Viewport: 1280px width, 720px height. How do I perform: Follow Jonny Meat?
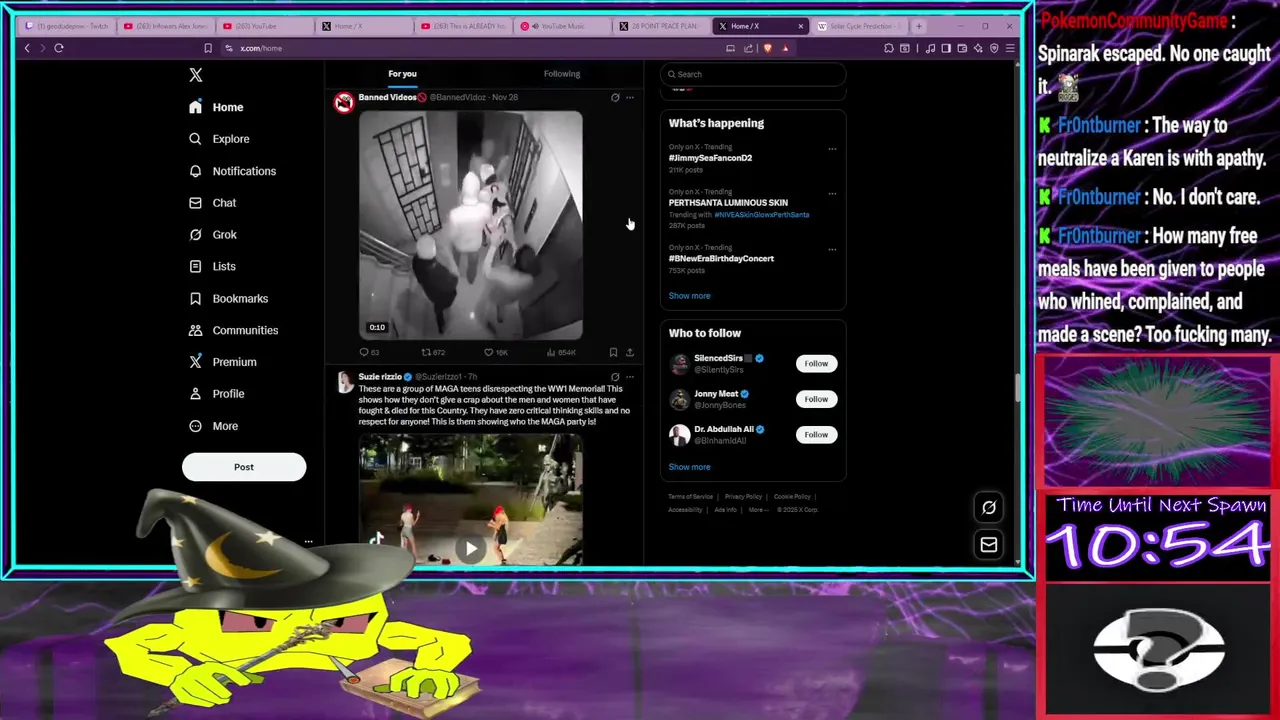816,399
